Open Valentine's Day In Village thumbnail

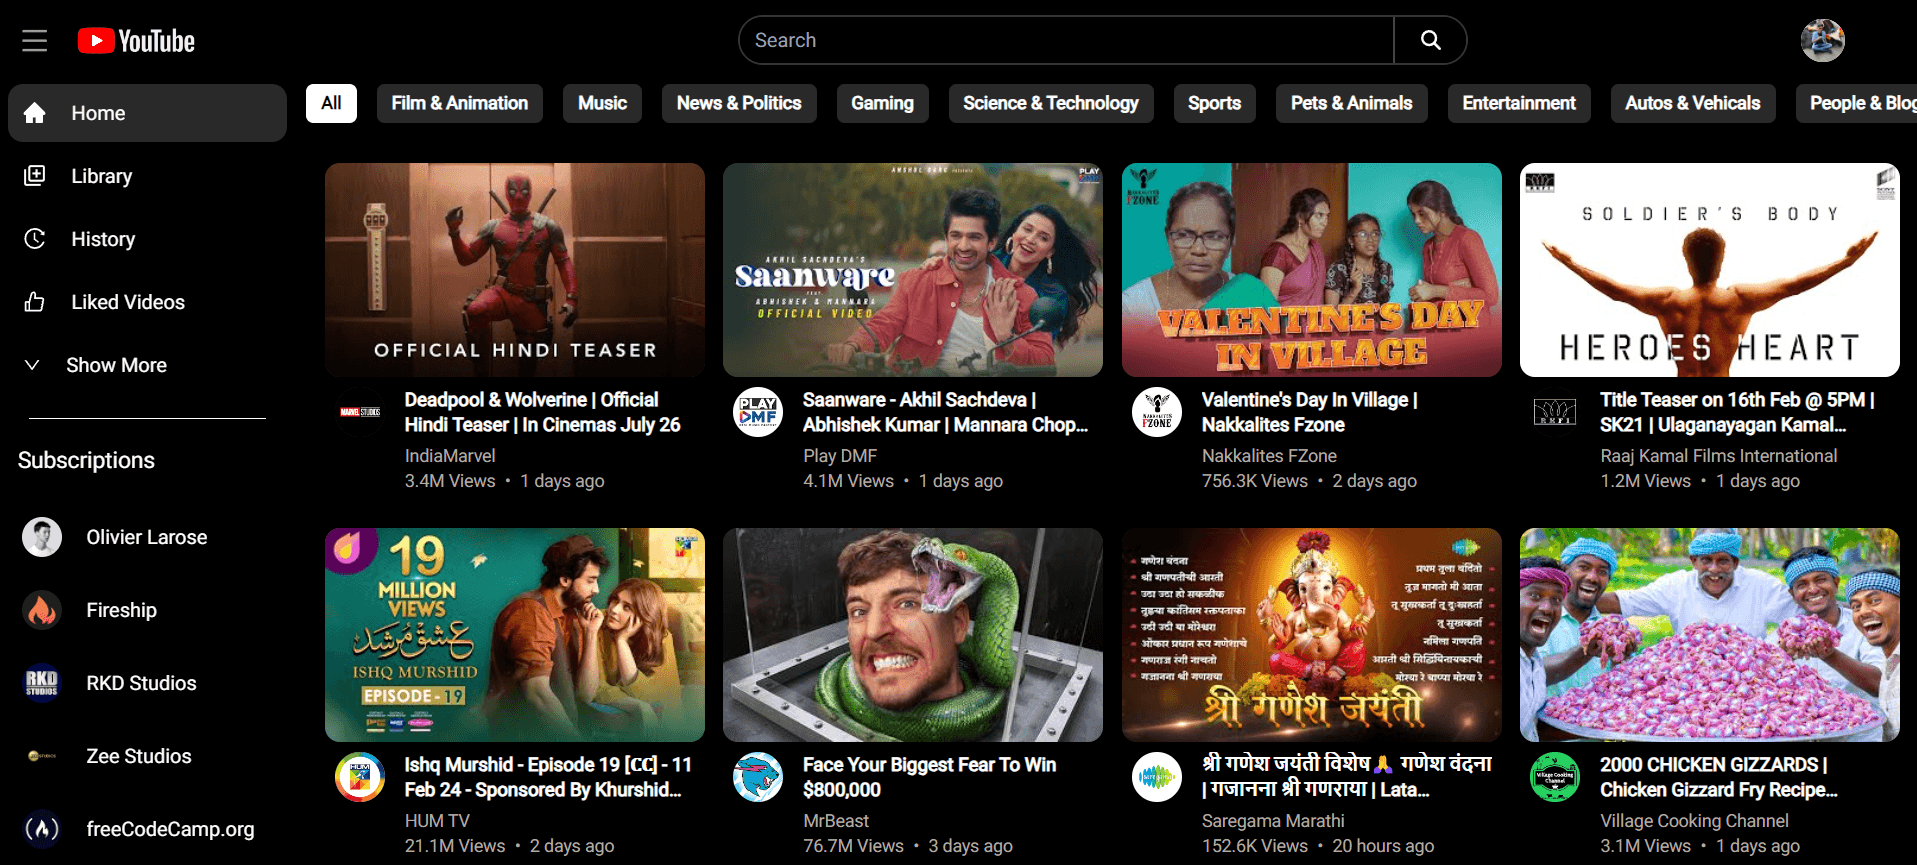click(1312, 270)
